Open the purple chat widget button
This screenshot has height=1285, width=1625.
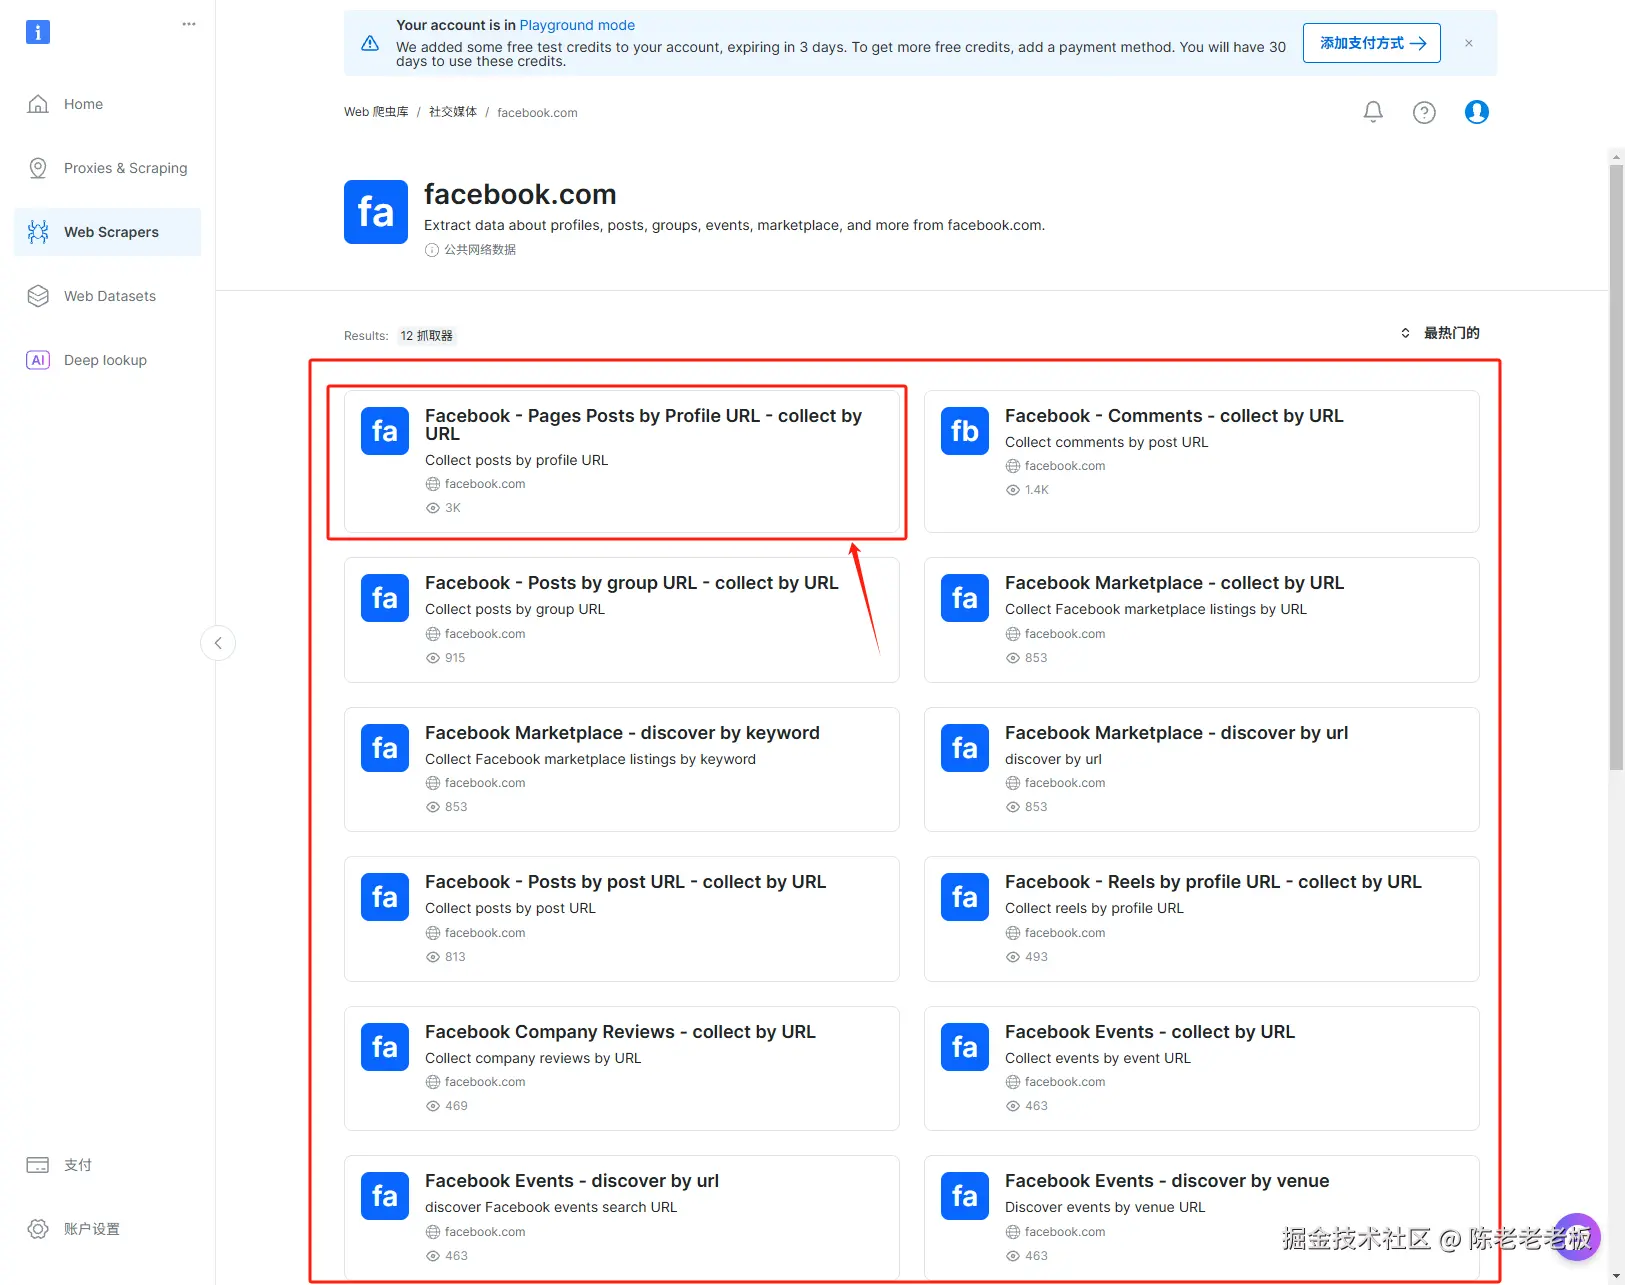[1577, 1237]
